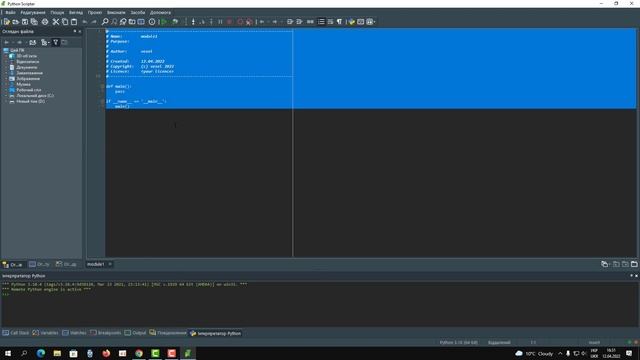Click the Clear All Breakpoints icon
The width and height of the screenshot is (640, 360).
point(249,22)
